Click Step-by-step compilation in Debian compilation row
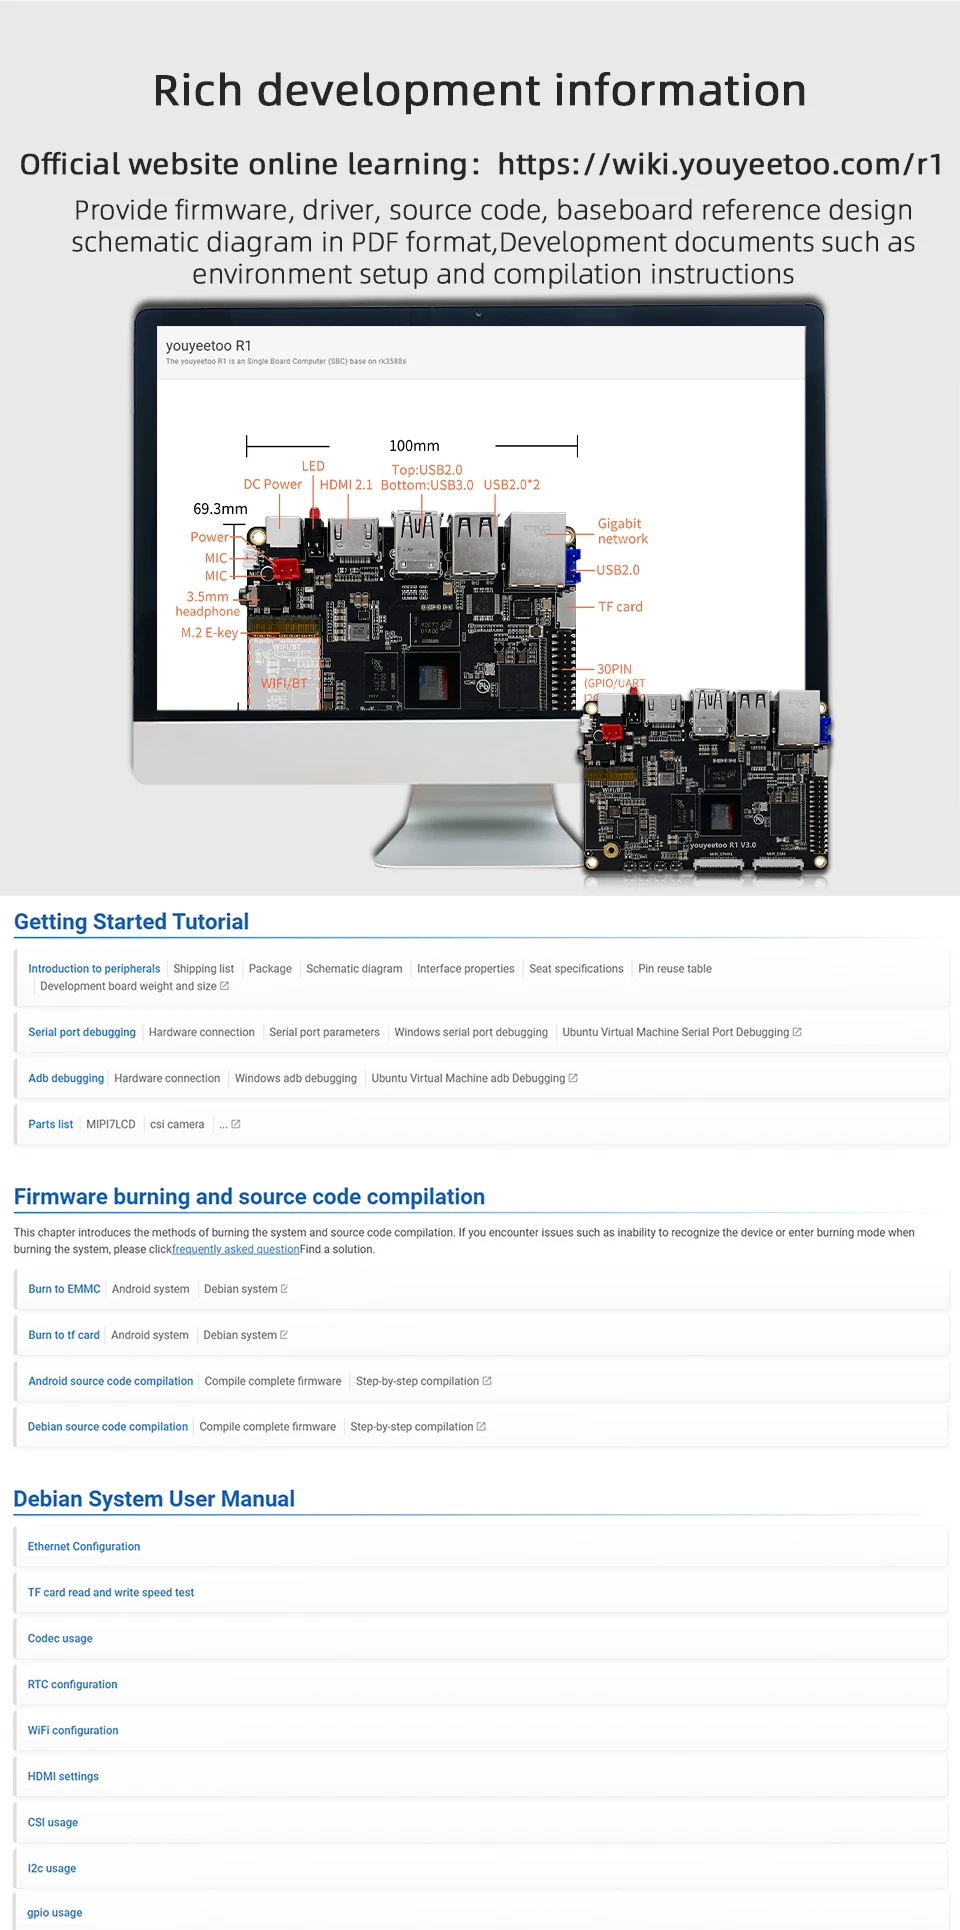This screenshot has height=1930, width=960. point(412,1427)
